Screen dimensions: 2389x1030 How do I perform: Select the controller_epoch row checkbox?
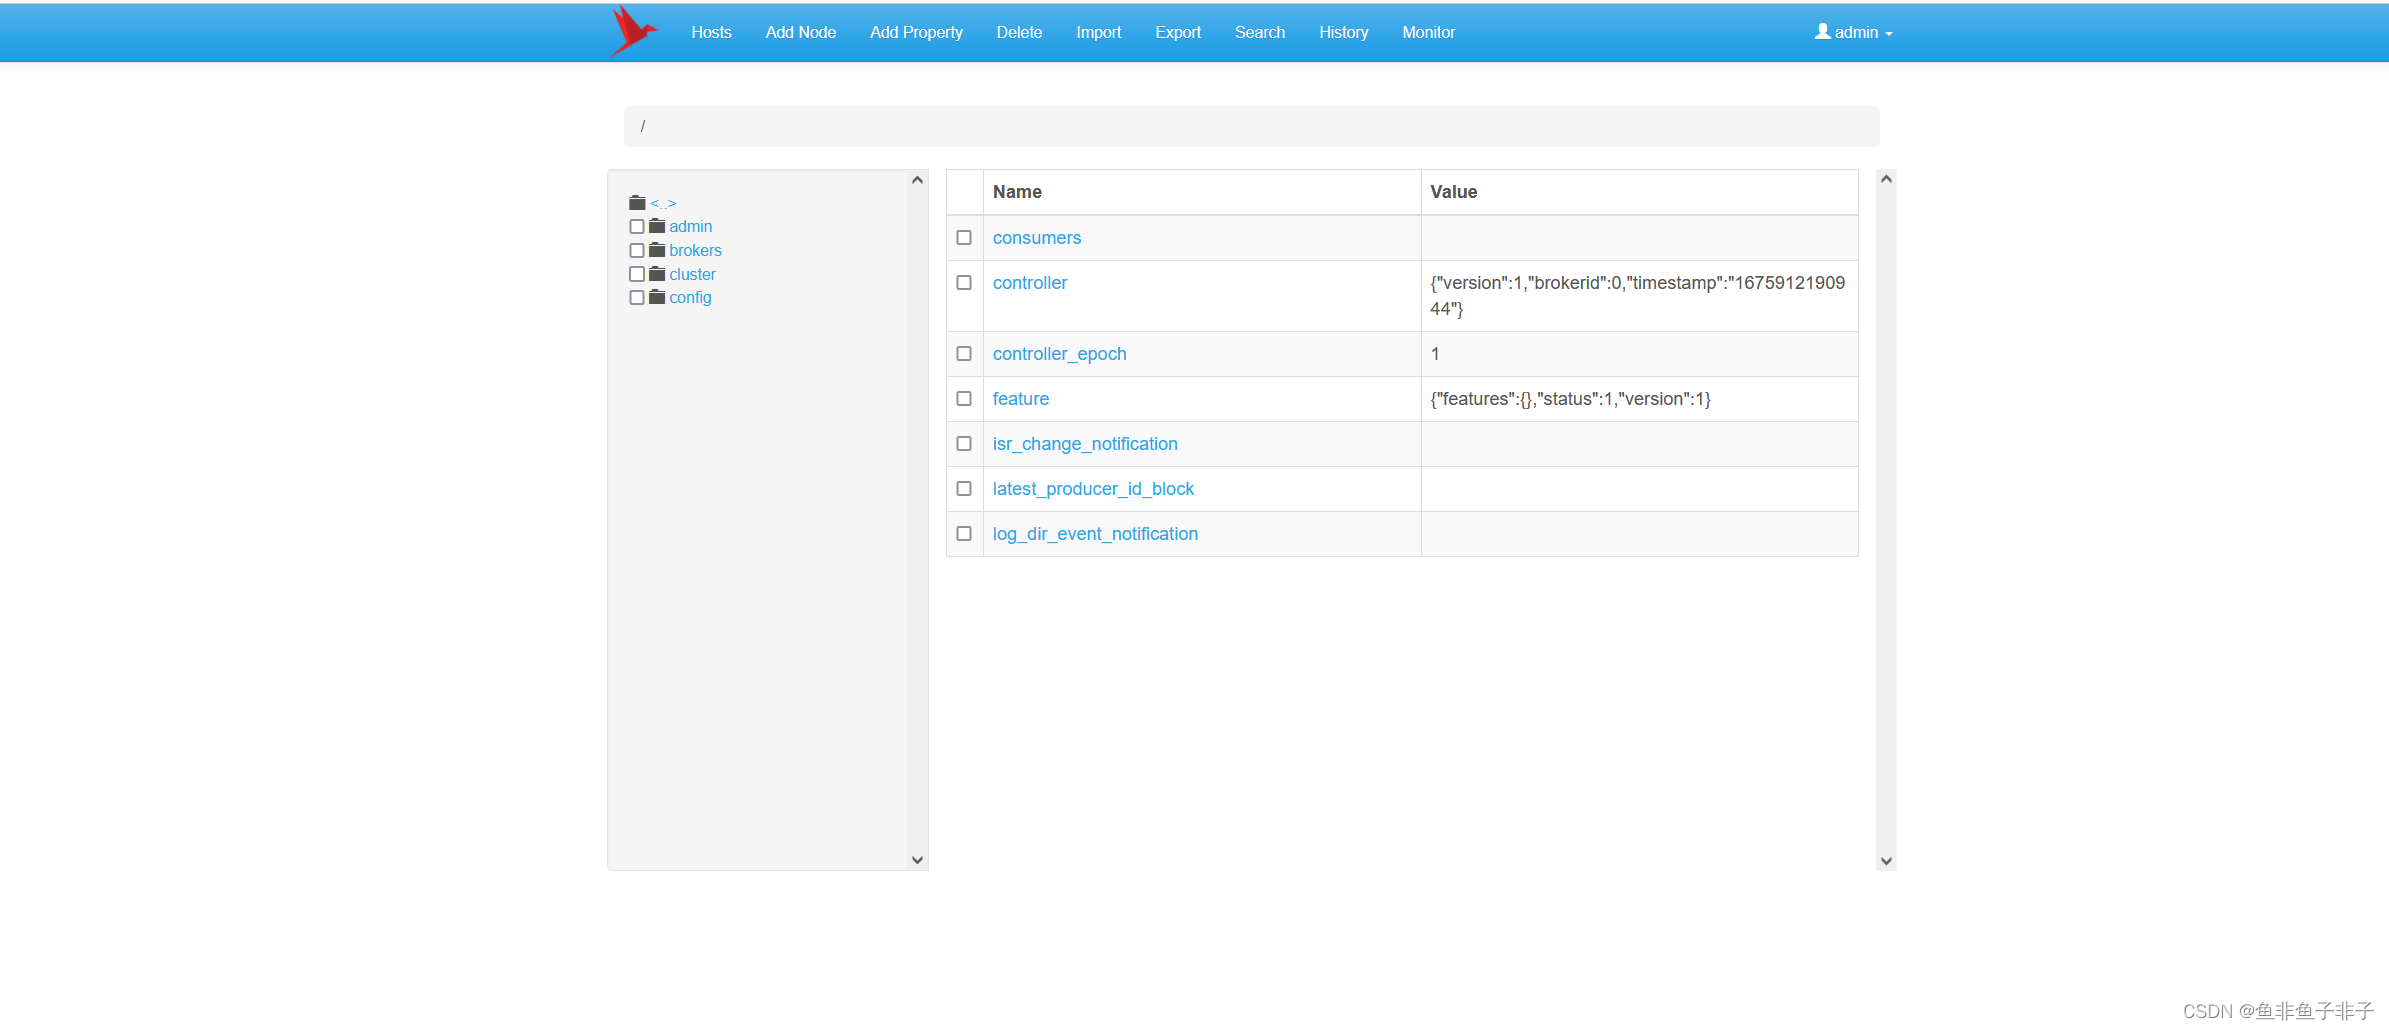coord(964,354)
